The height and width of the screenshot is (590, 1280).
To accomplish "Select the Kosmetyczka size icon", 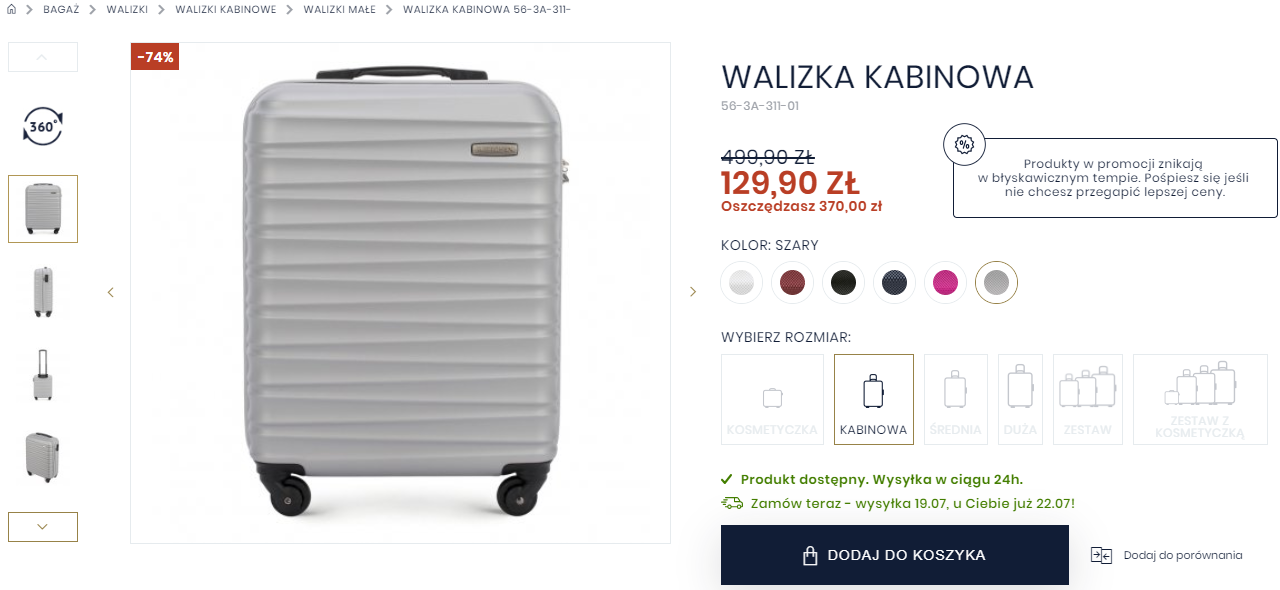I will (x=772, y=399).
